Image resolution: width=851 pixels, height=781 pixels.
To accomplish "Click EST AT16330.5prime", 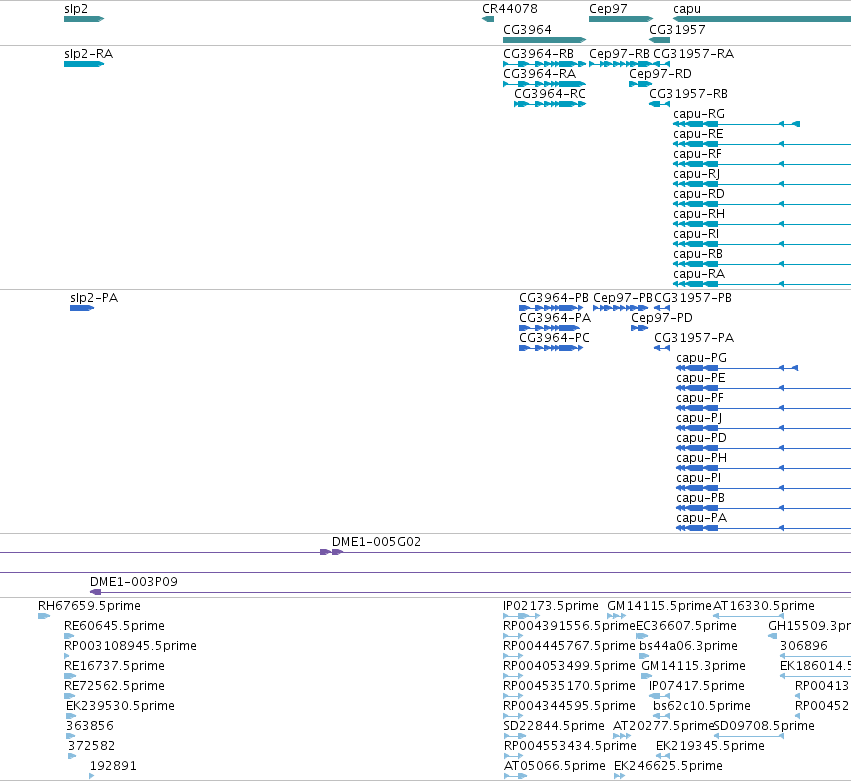I will point(764,606).
